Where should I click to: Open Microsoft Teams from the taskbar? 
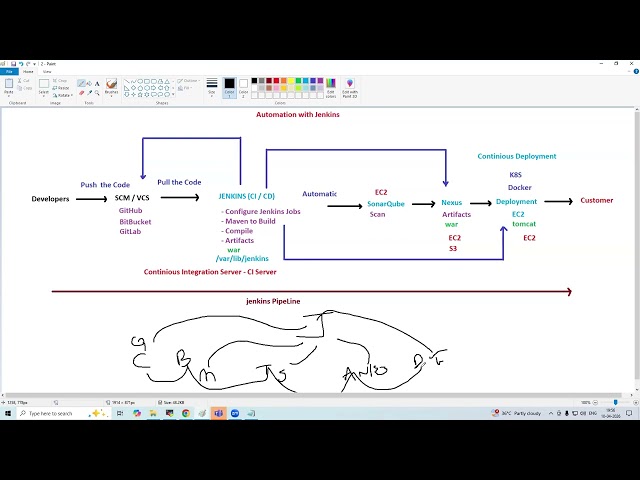[x=218, y=413]
